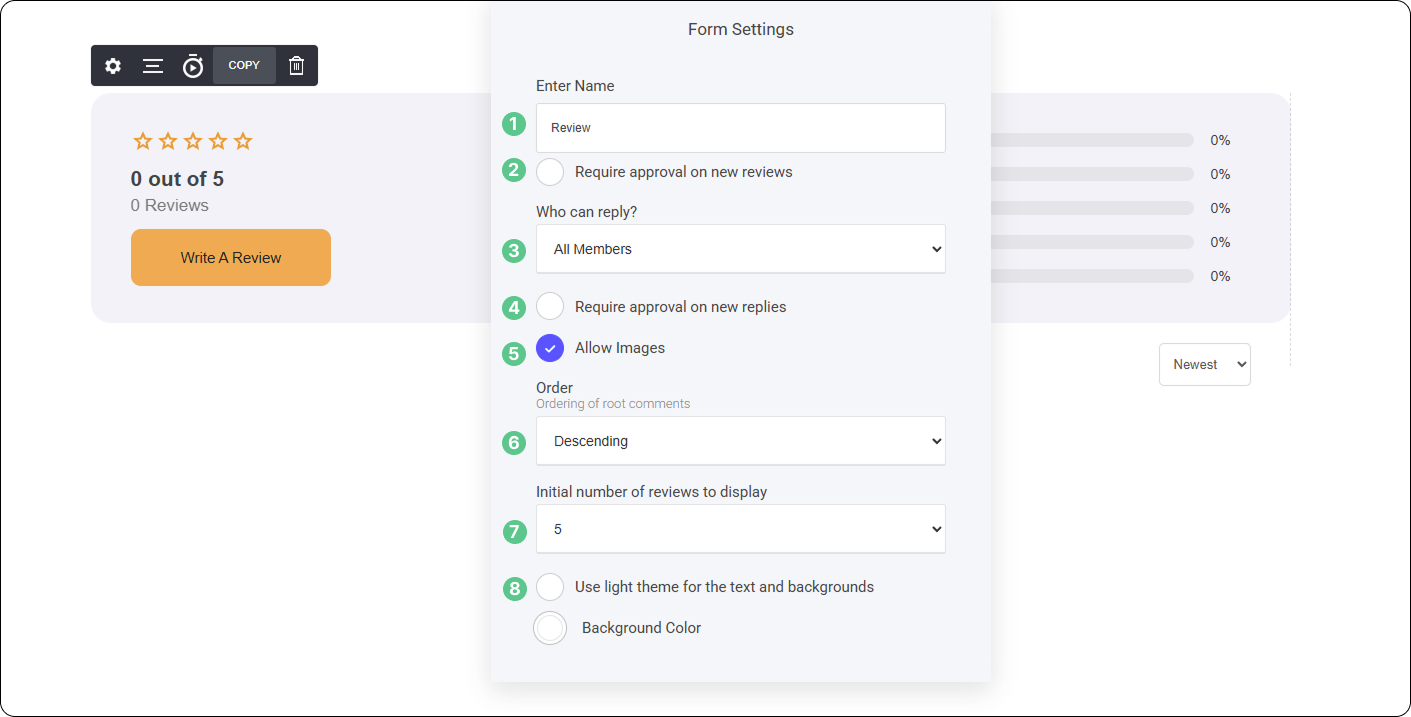Expand the Order dropdown showing Descending
The height and width of the screenshot is (717, 1411).
click(740, 441)
